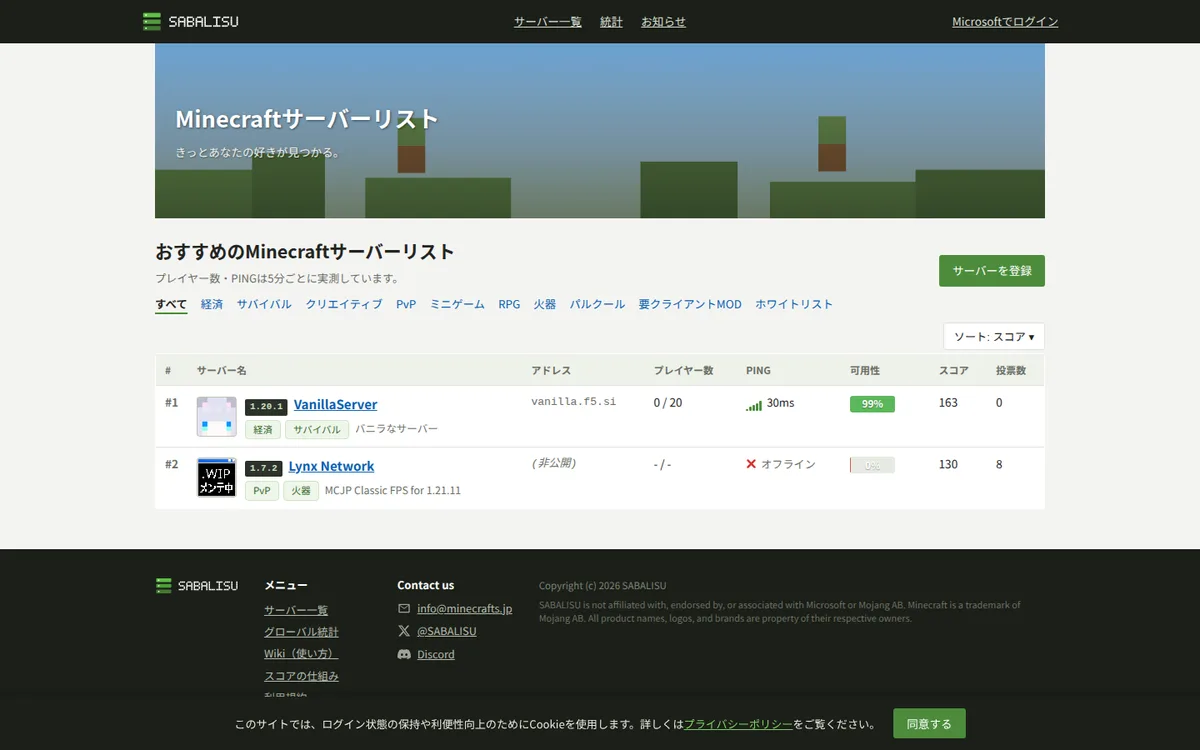
Task: Click the vanilla.f5.si address text
Action: pos(574,401)
